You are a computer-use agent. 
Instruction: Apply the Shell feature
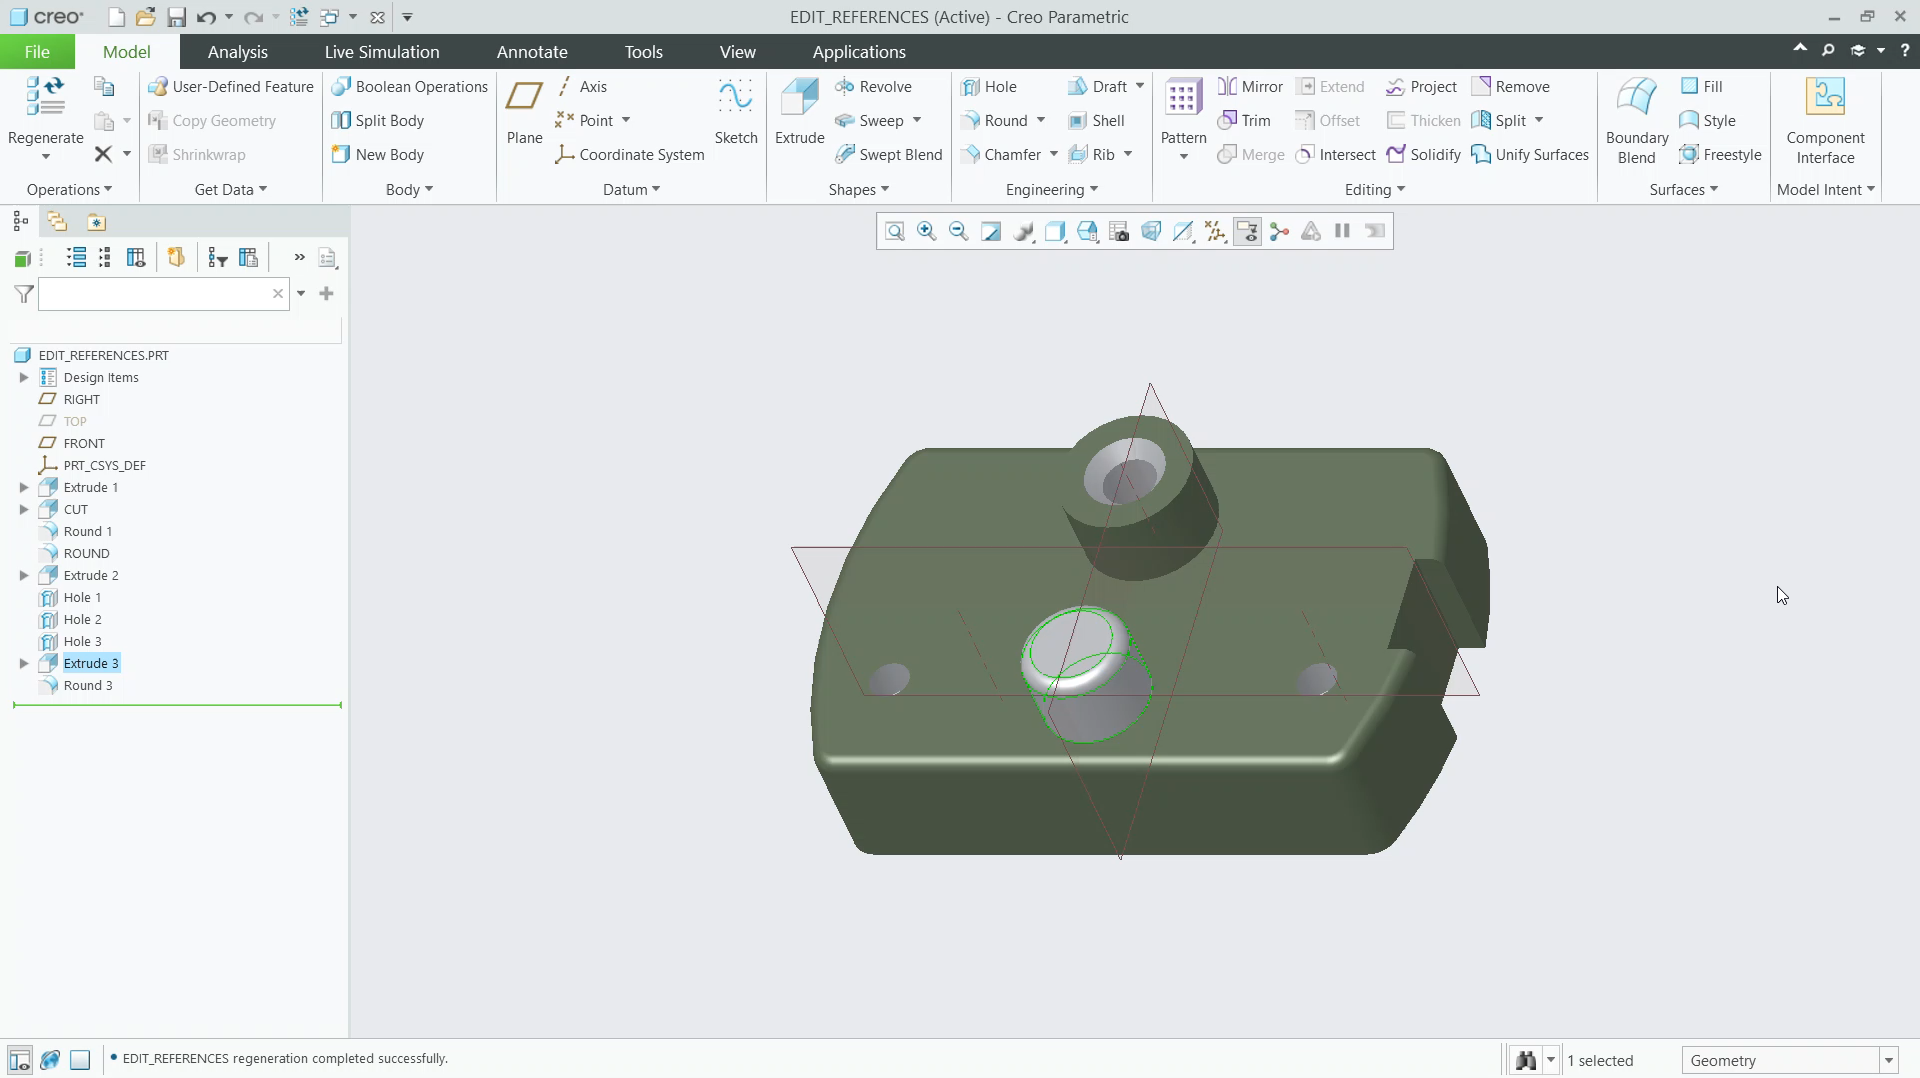[1096, 121]
